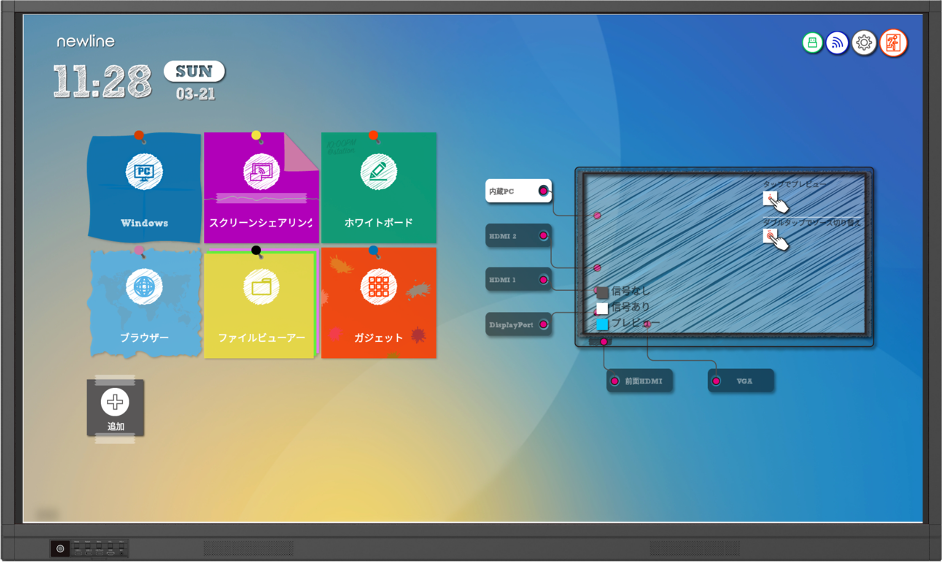Open the Windows PC tile
This screenshot has height=562, width=943.
tap(144, 188)
